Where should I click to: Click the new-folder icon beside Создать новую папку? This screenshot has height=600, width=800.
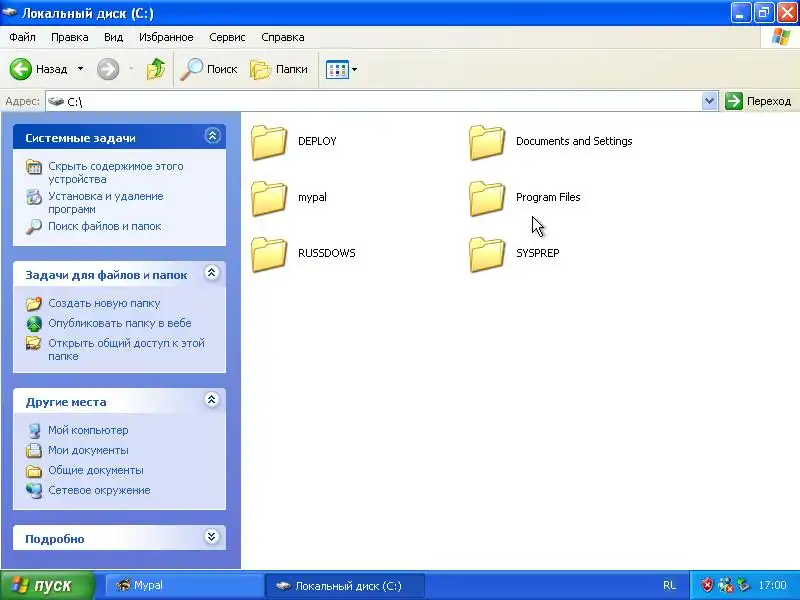click(34, 304)
